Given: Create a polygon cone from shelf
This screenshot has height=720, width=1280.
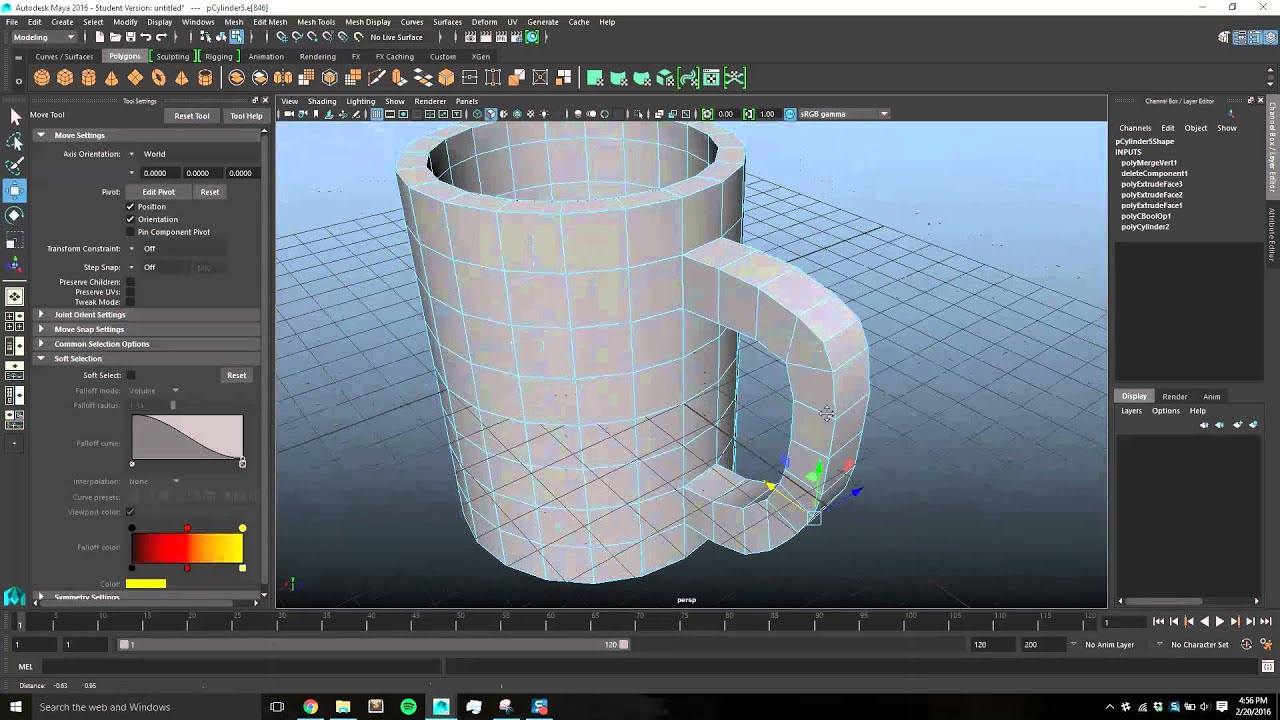Looking at the screenshot, I should pos(111,78).
